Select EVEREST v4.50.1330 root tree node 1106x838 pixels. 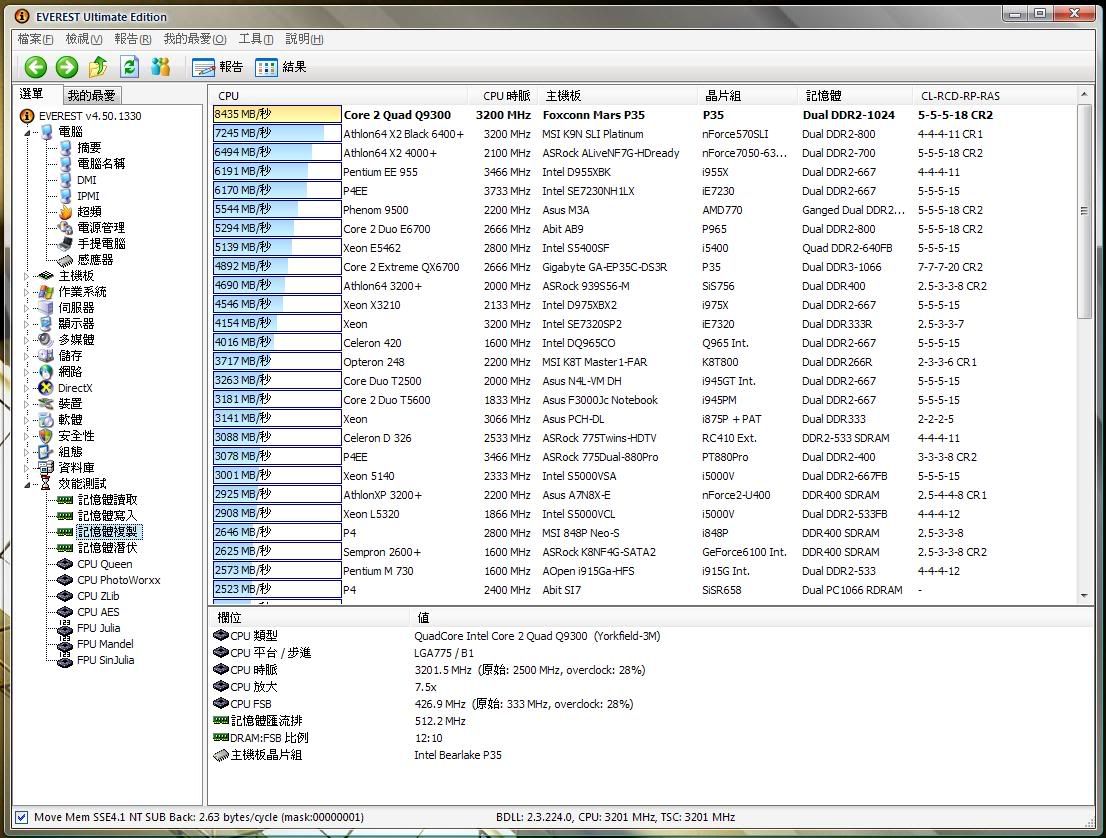(90, 116)
